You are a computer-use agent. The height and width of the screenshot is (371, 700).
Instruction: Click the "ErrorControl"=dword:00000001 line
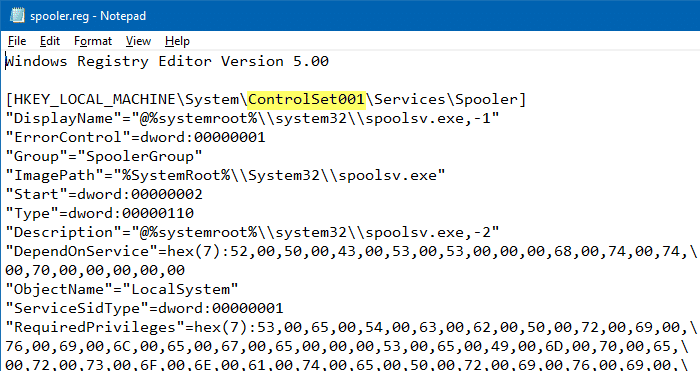[x=135, y=137]
